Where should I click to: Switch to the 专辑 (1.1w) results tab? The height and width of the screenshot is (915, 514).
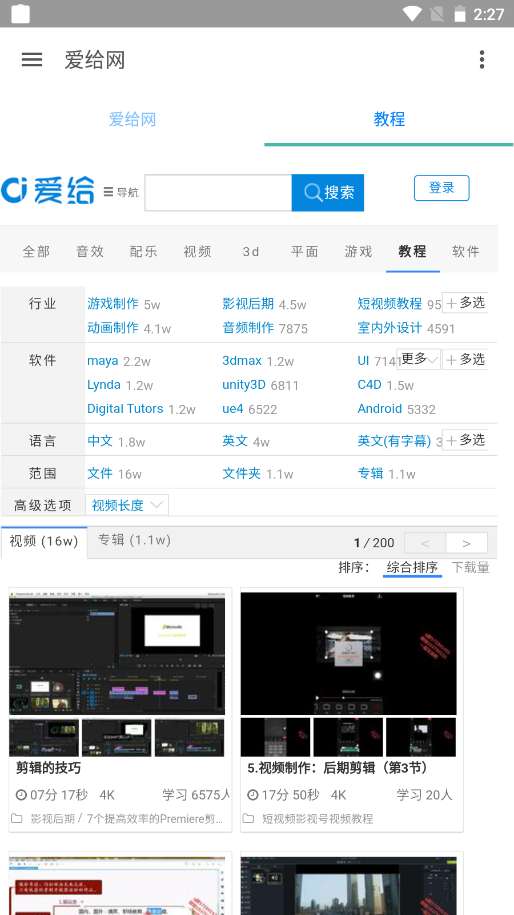(x=134, y=540)
